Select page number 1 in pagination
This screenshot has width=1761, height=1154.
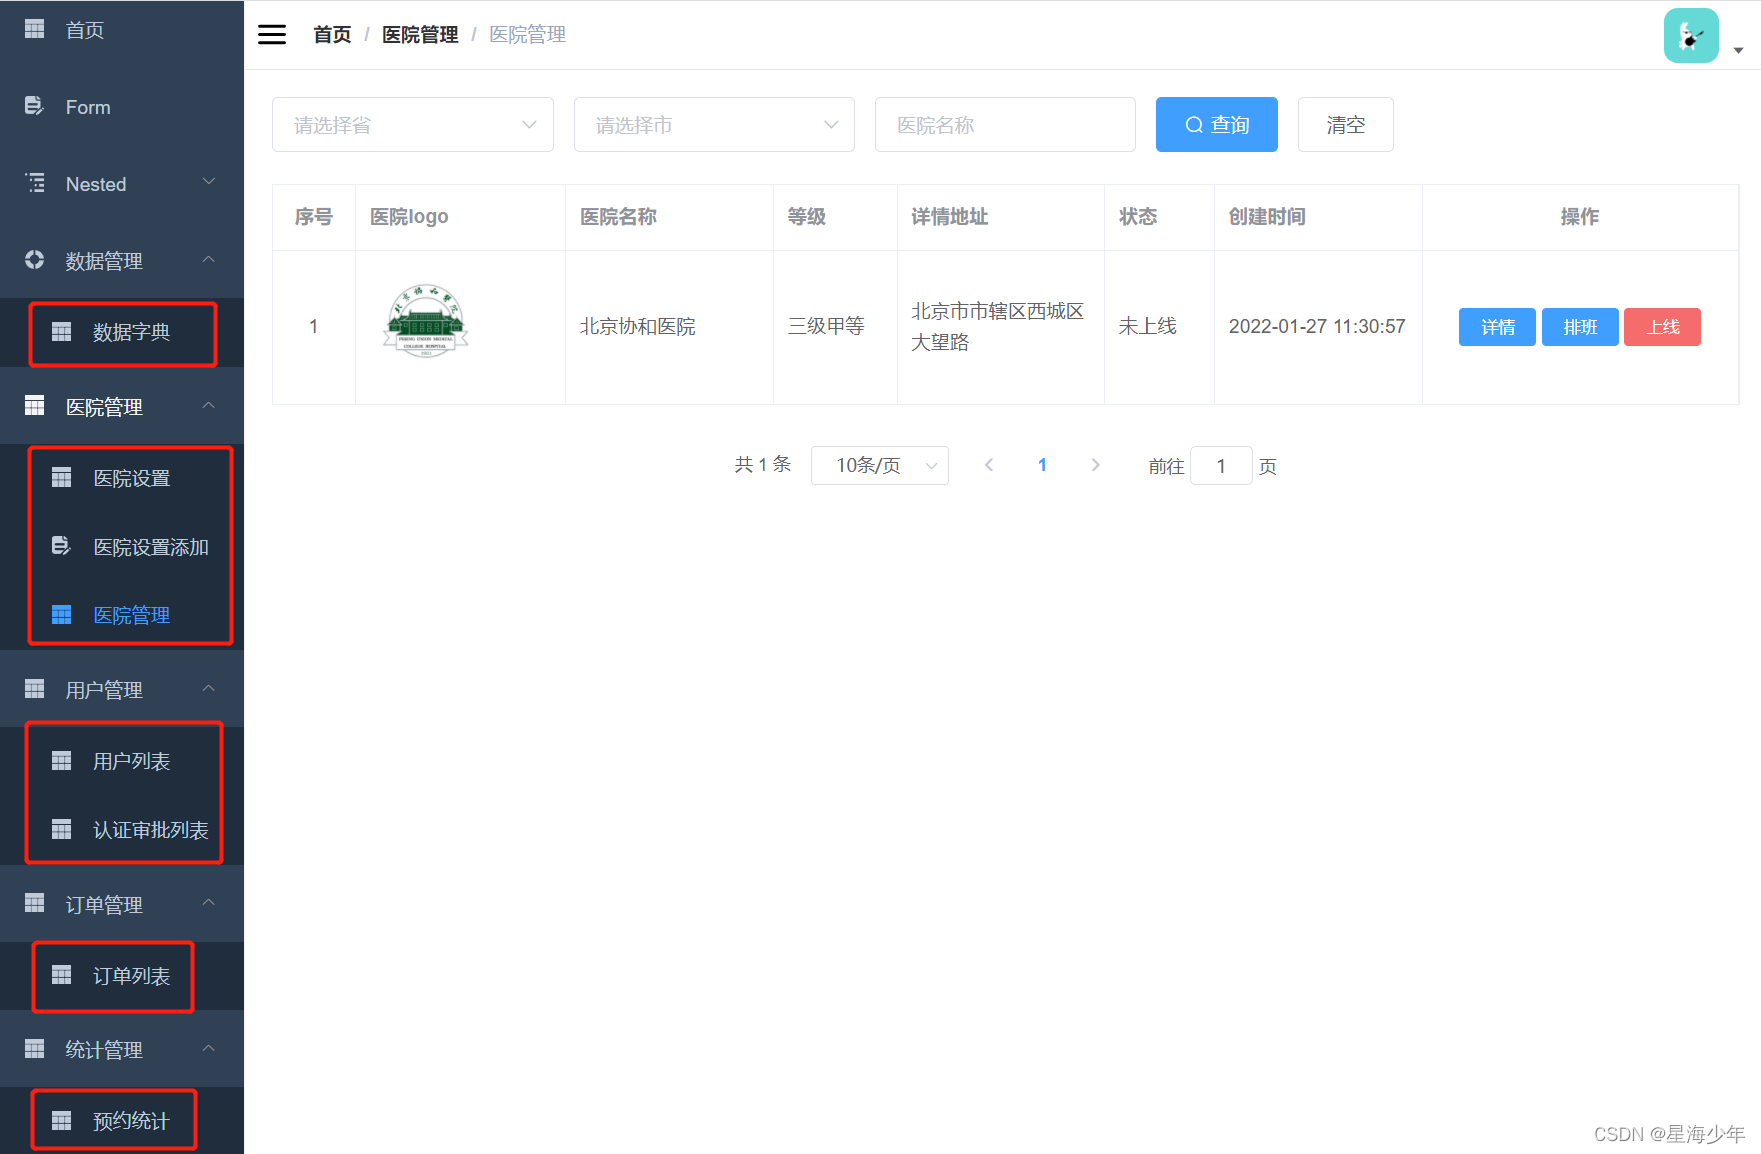pos(1042,465)
